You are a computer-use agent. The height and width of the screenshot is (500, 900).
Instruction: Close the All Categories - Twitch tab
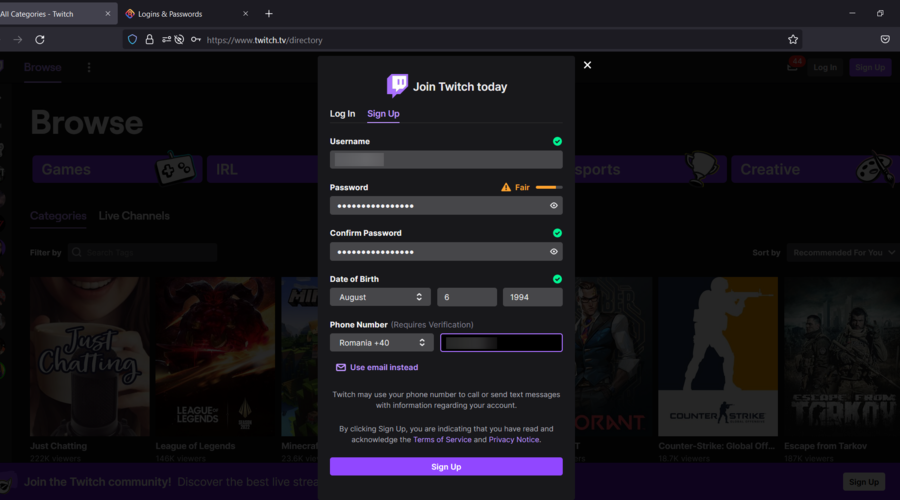click(x=107, y=14)
